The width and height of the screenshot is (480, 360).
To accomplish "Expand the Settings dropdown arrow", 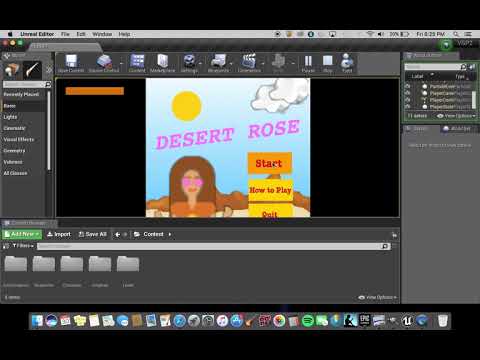I will point(200,63).
